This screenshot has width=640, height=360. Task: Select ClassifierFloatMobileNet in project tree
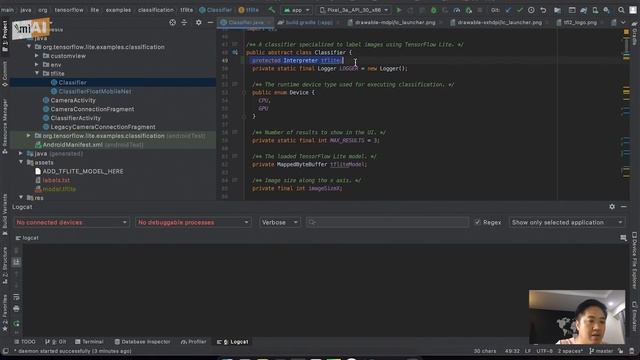pyautogui.click(x=94, y=91)
